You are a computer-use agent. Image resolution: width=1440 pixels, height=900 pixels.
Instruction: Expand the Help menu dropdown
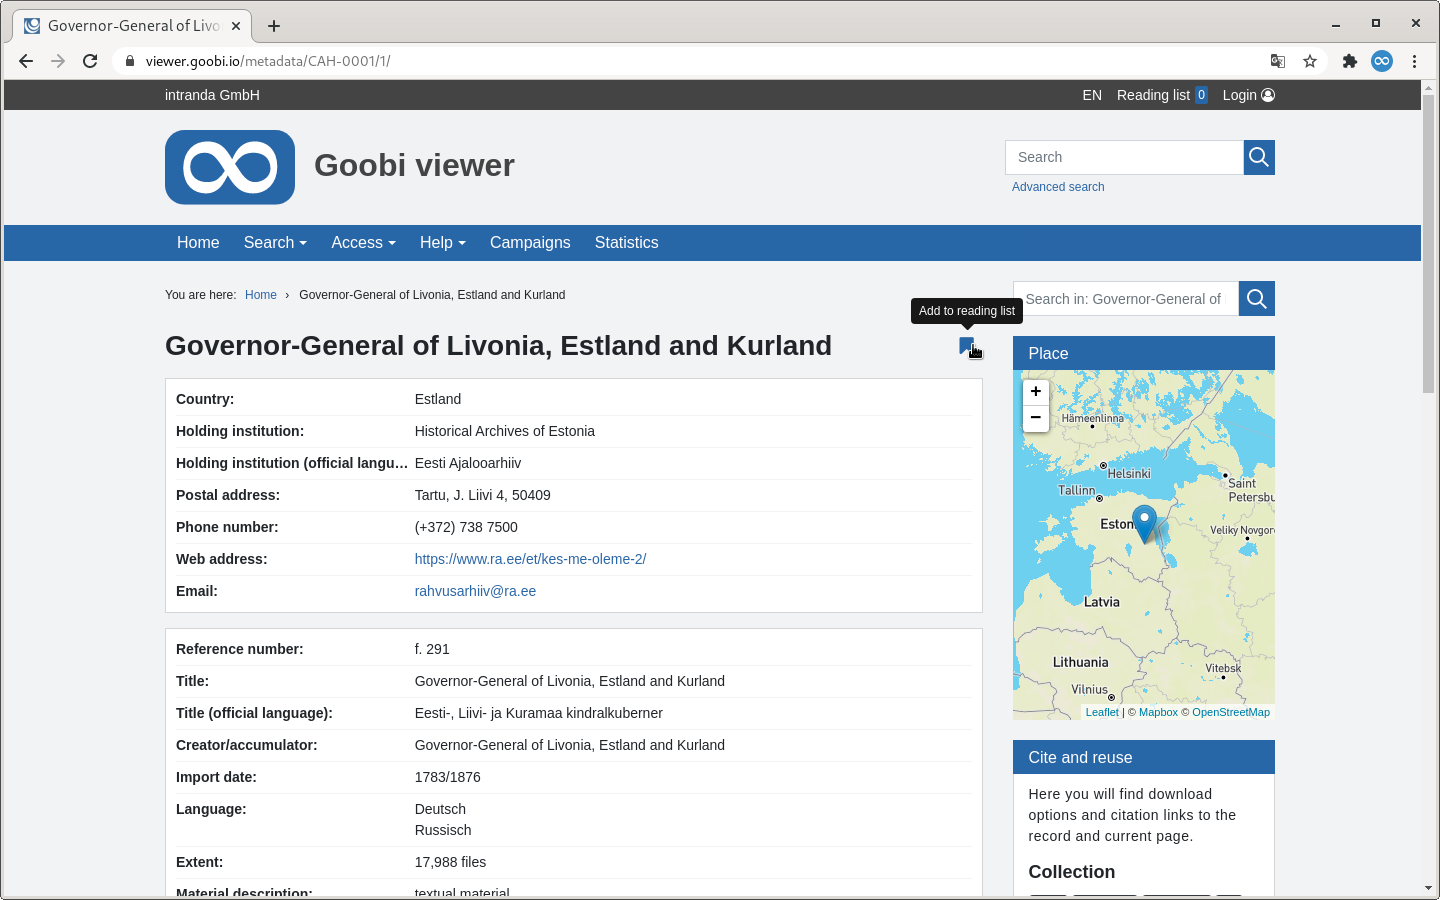(443, 243)
